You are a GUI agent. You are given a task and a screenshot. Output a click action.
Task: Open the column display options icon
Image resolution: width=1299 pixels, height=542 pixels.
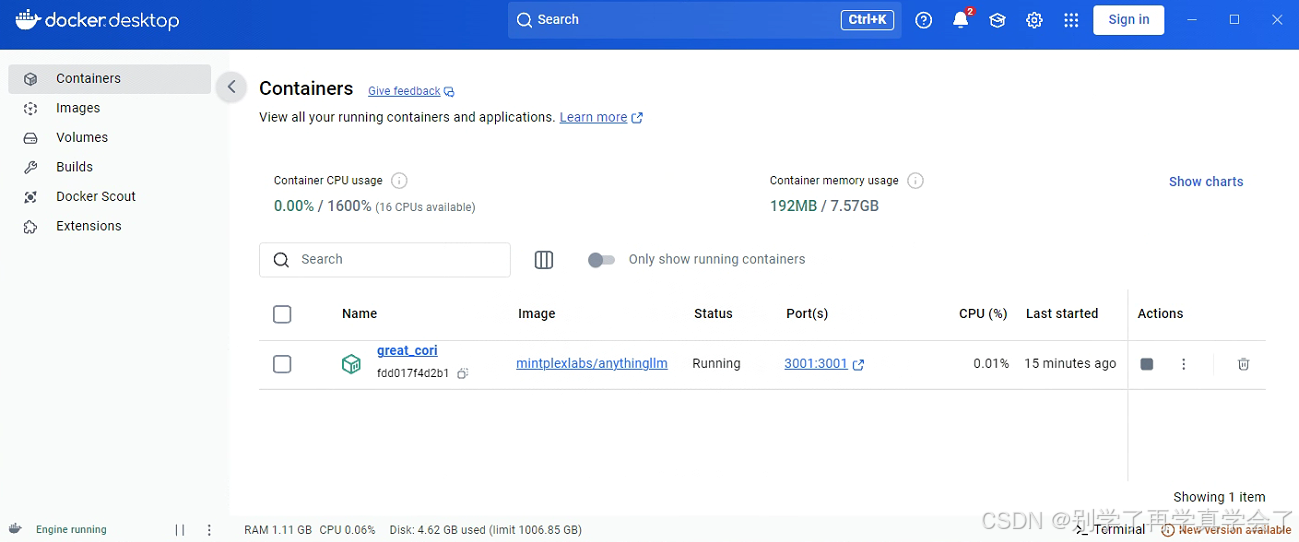[544, 260]
